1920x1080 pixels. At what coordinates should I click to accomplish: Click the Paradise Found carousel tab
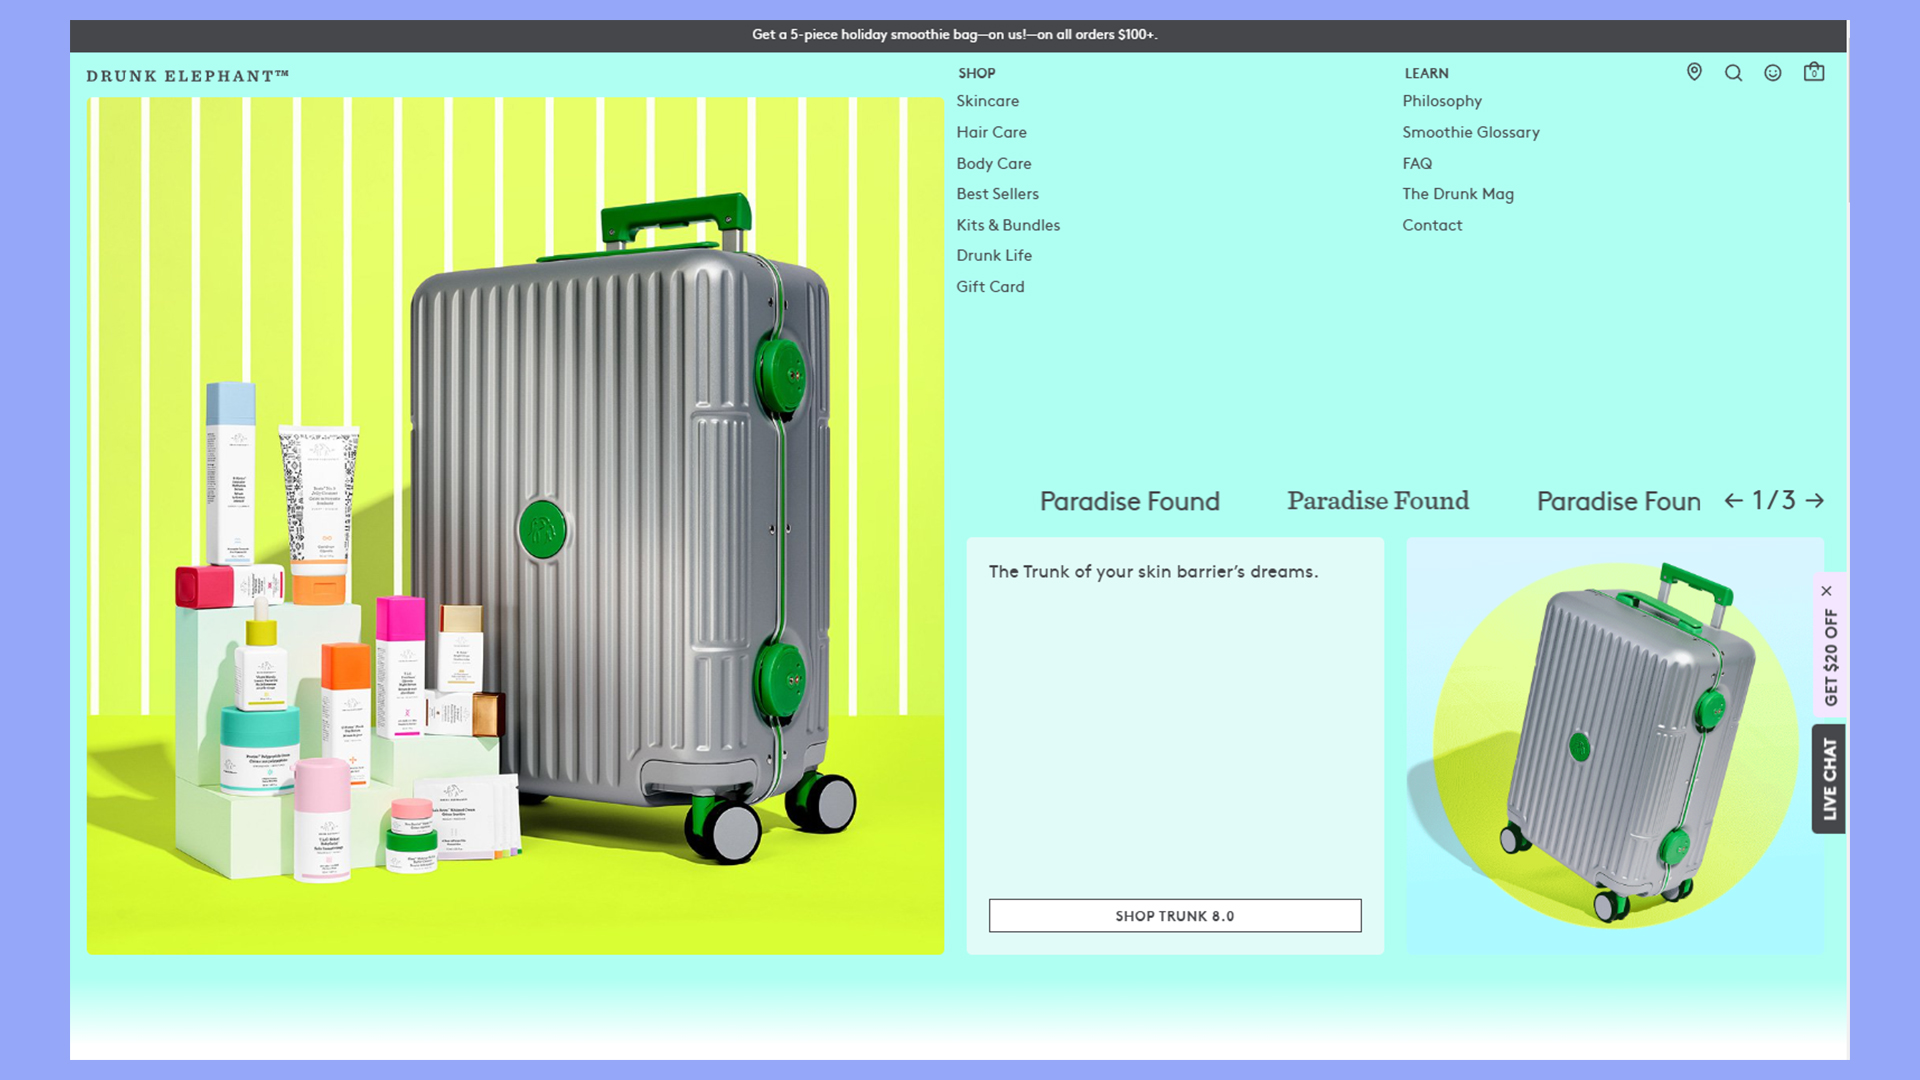(x=1129, y=500)
